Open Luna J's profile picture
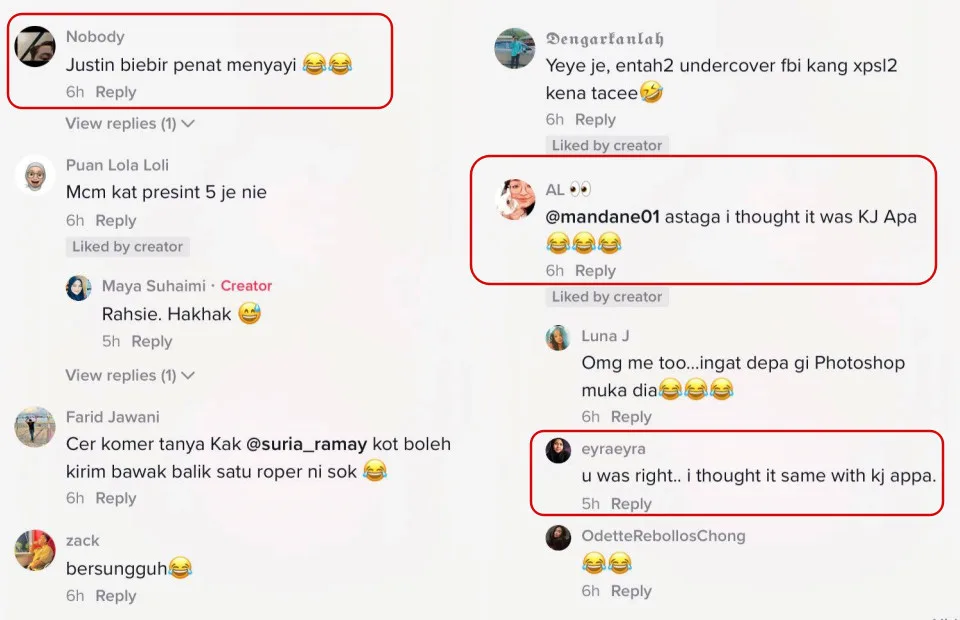960x620 pixels. coord(558,338)
